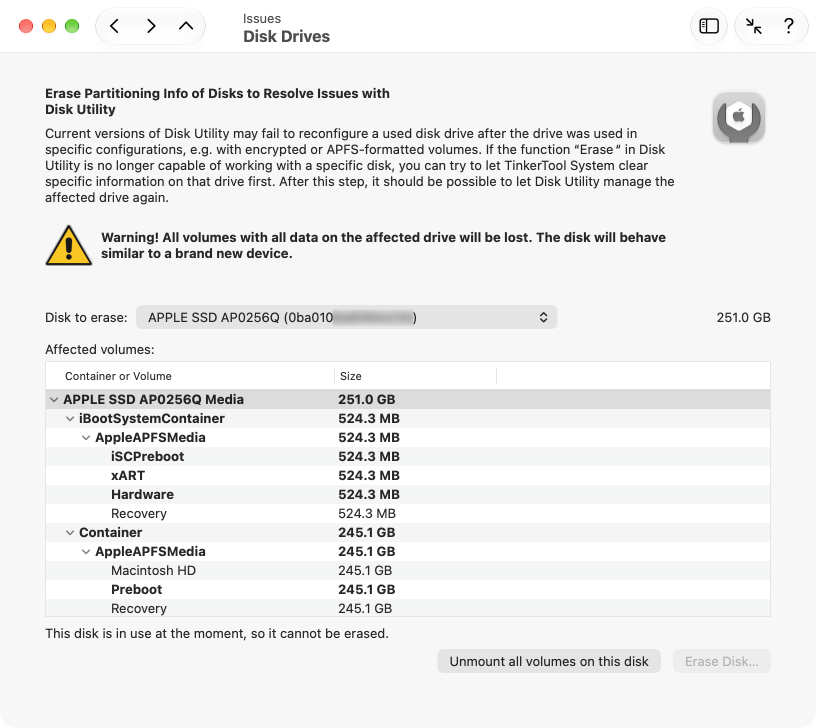Click the Disk Drives window title
816x728 pixels.
pos(286,36)
